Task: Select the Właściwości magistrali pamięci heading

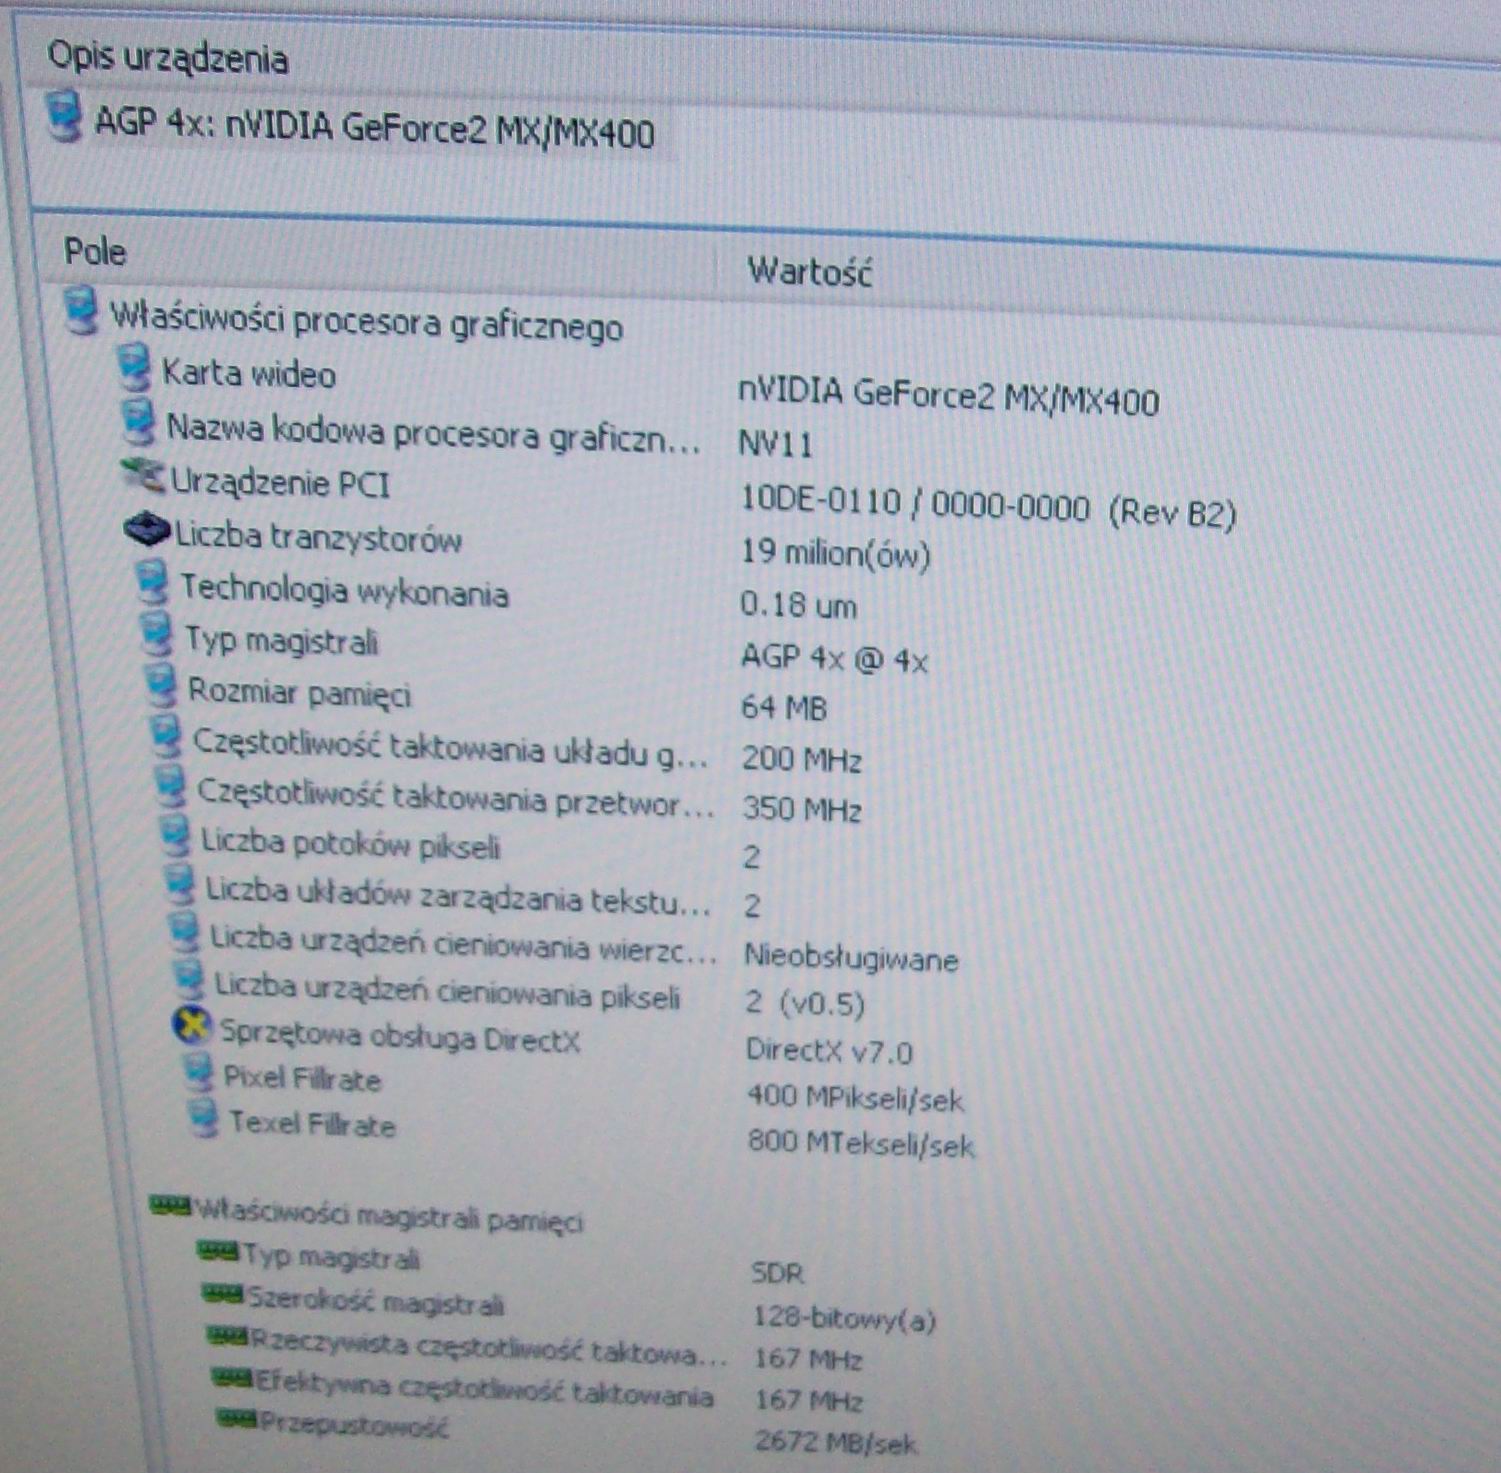Action: (x=389, y=1216)
